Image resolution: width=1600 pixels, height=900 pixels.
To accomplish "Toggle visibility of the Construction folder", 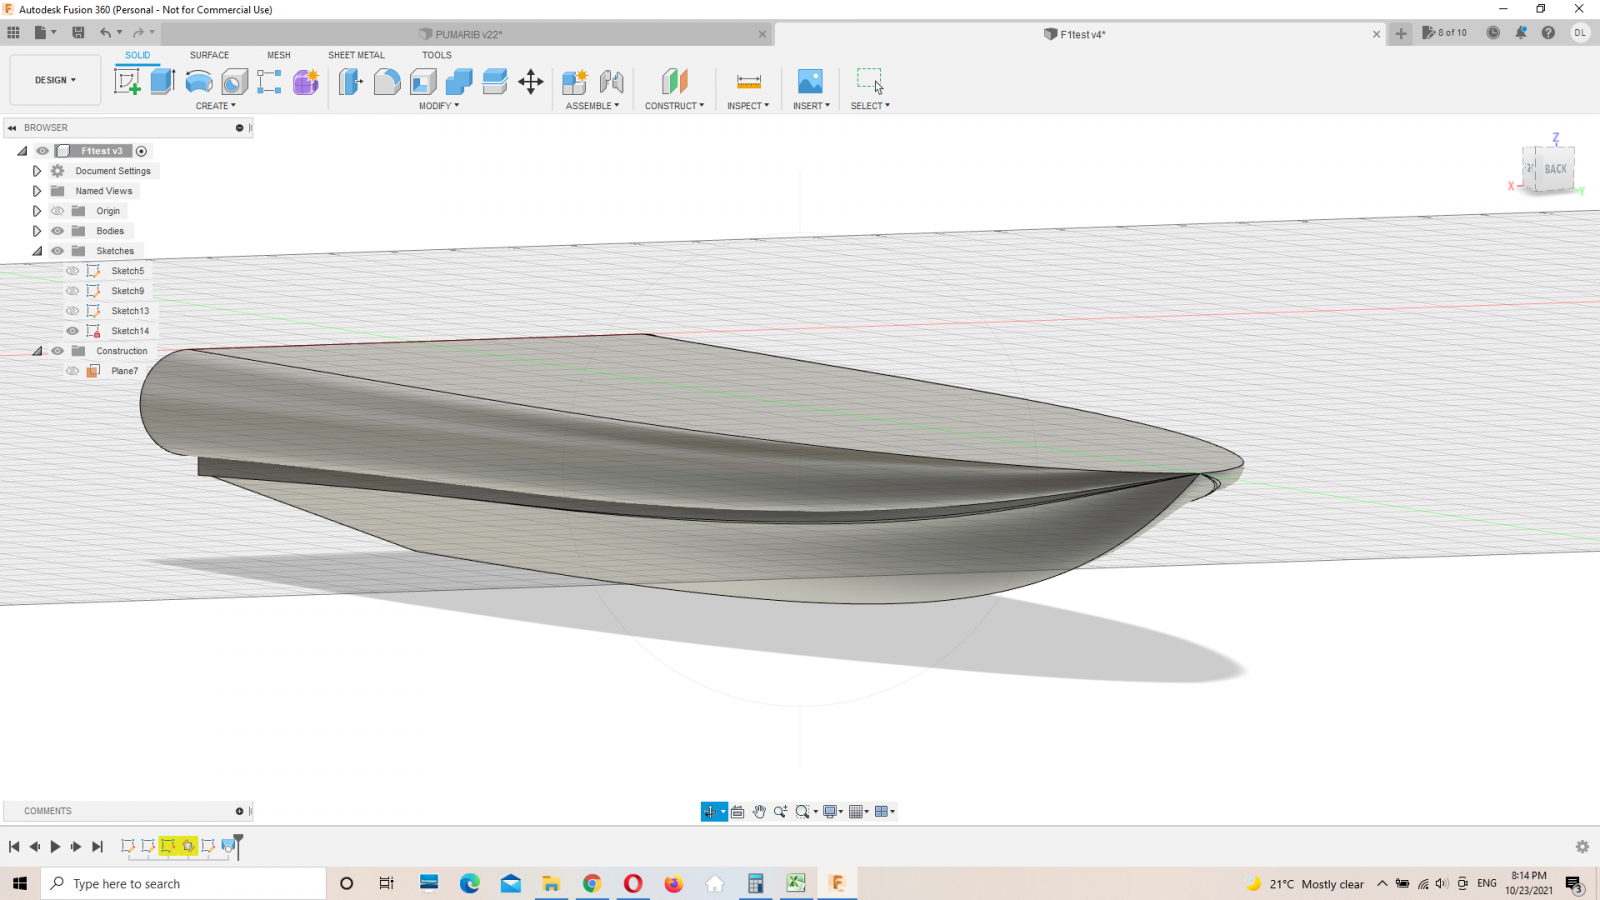I will (58, 351).
